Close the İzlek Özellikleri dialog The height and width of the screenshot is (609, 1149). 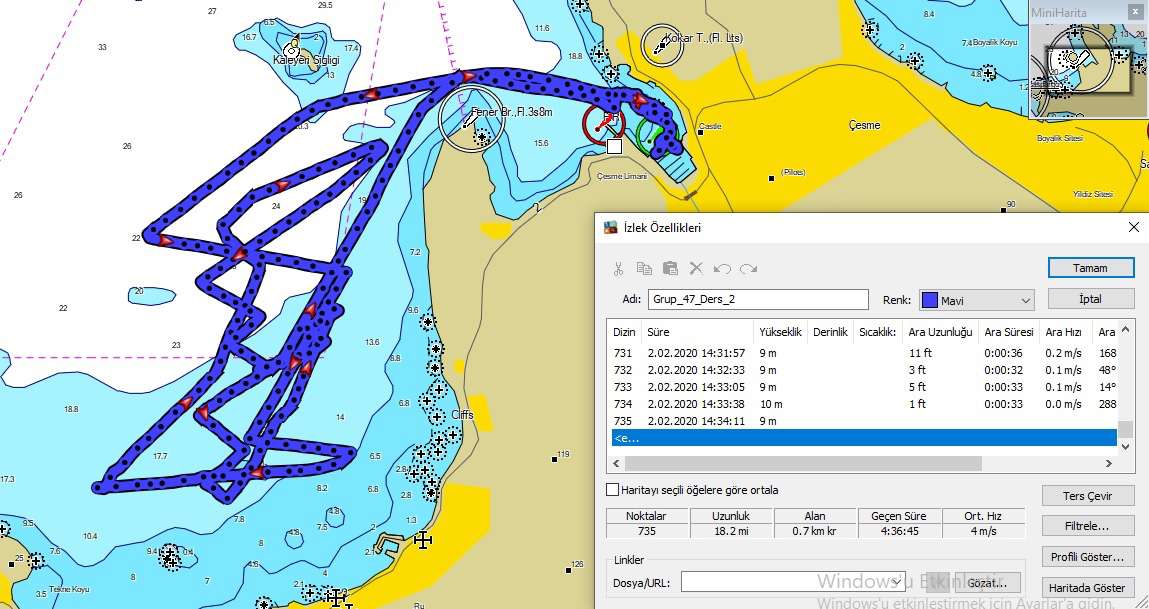[x=1133, y=227]
